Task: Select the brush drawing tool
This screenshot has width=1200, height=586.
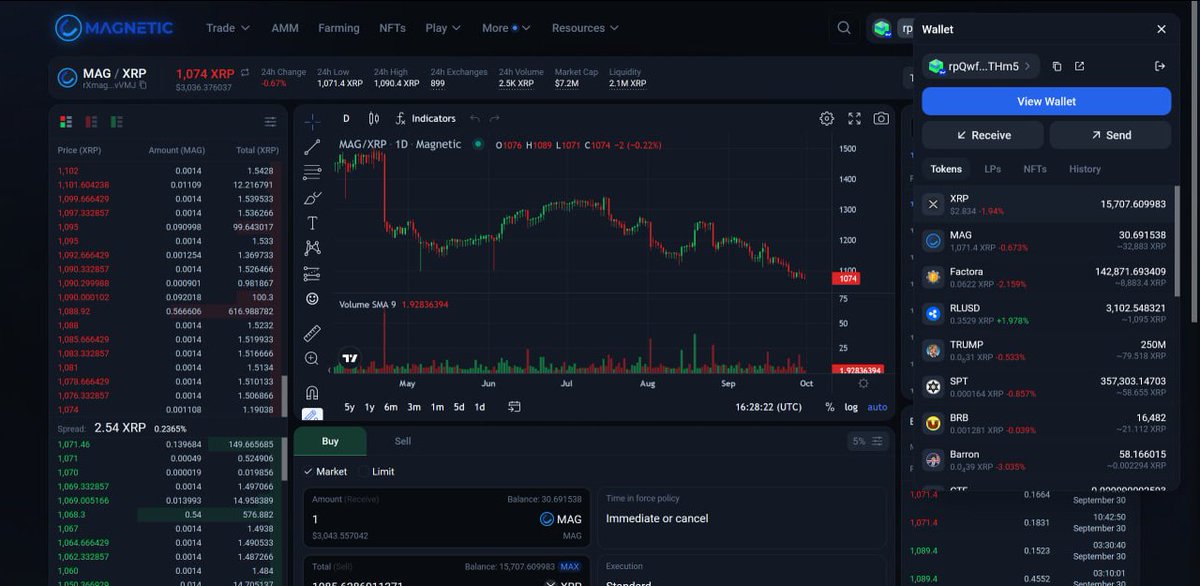Action: coord(312,198)
